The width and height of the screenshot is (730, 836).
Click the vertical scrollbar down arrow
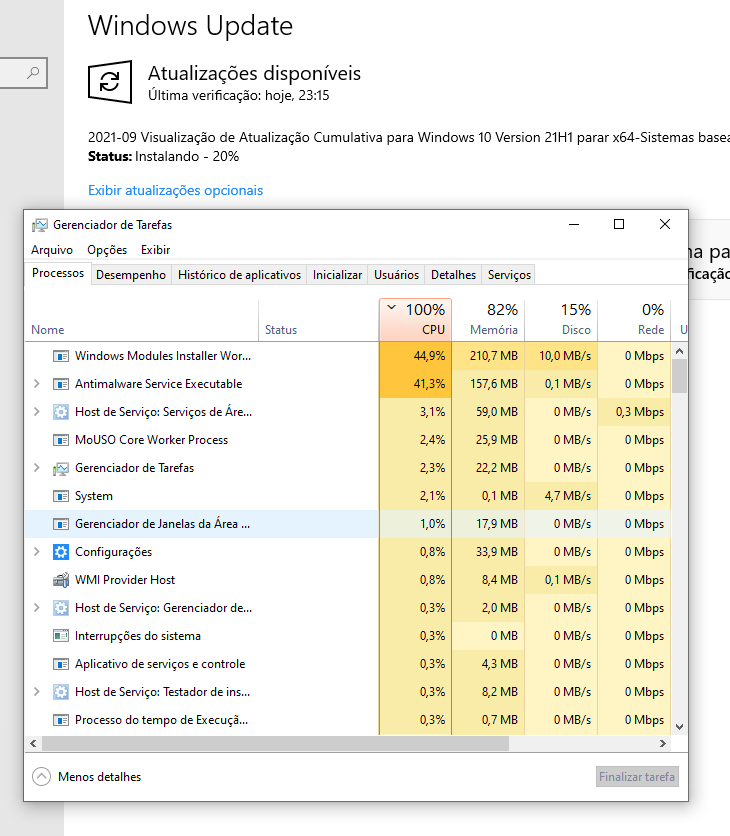point(679,727)
